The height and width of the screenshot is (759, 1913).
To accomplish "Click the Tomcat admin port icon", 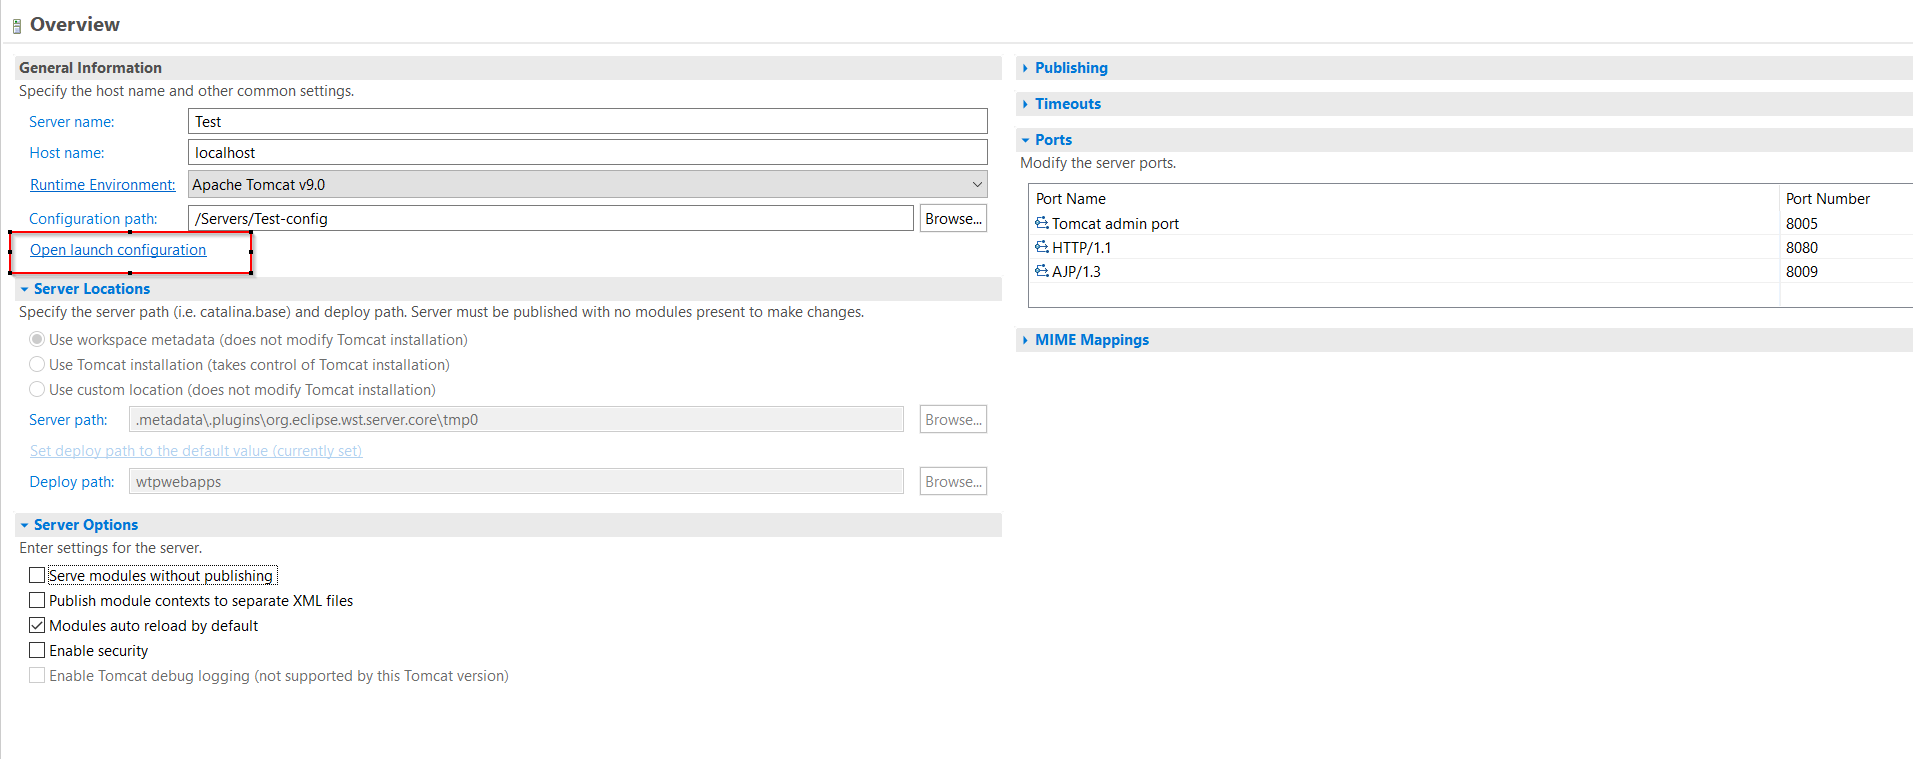I will (x=1042, y=223).
